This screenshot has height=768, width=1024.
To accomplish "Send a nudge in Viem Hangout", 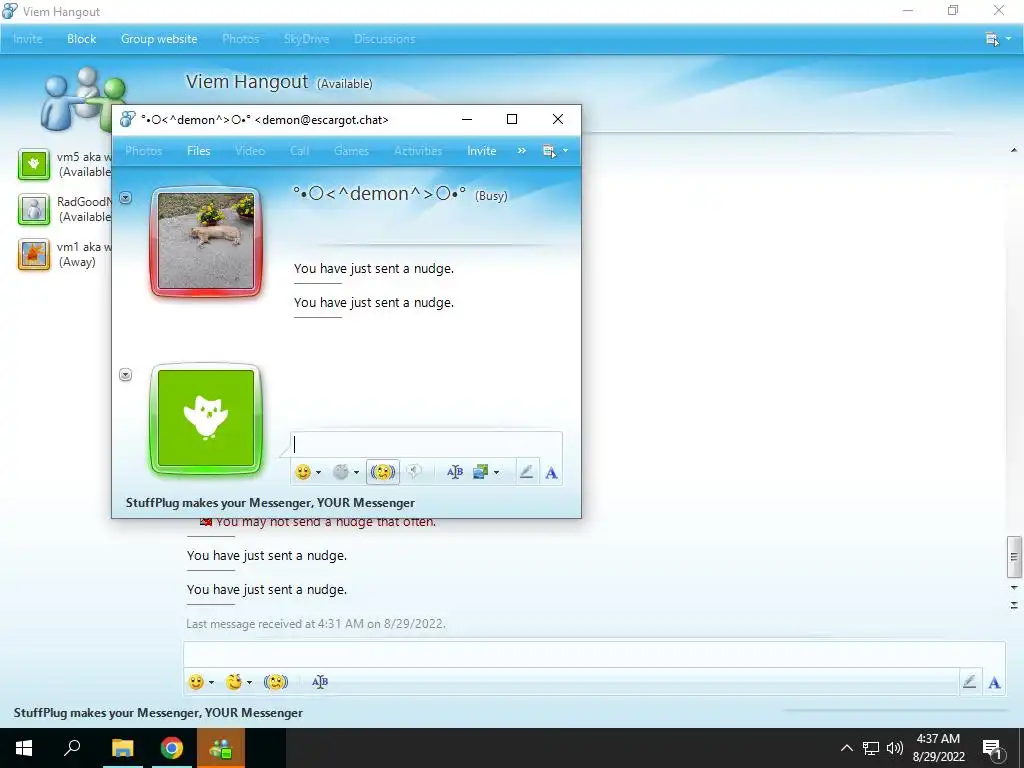I will point(276,682).
